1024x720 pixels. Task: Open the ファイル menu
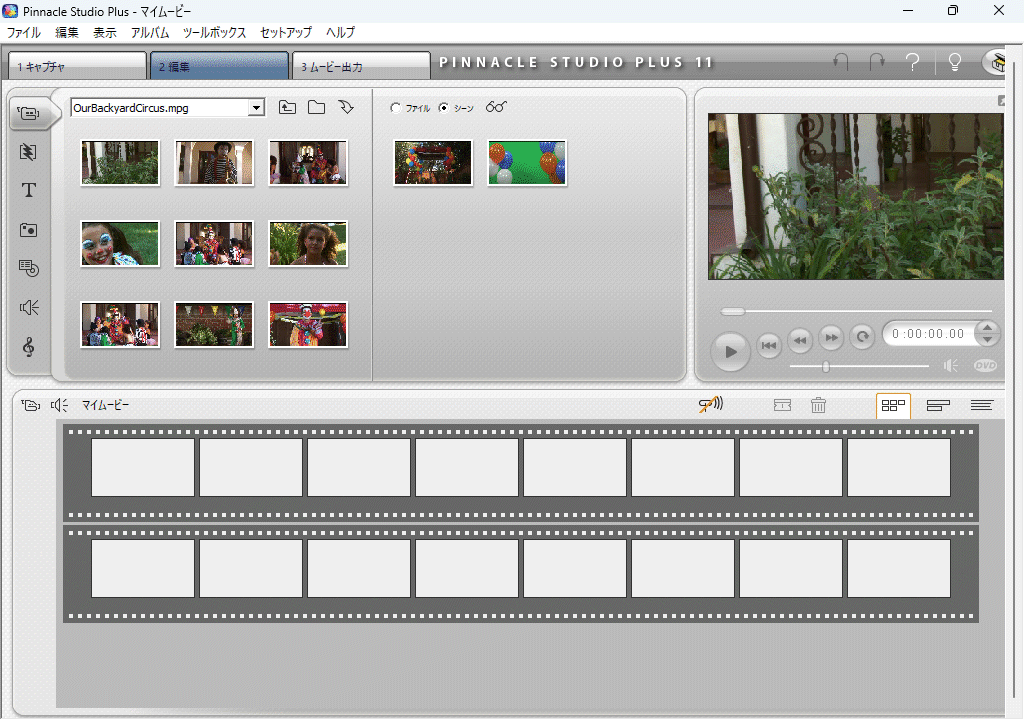click(24, 33)
